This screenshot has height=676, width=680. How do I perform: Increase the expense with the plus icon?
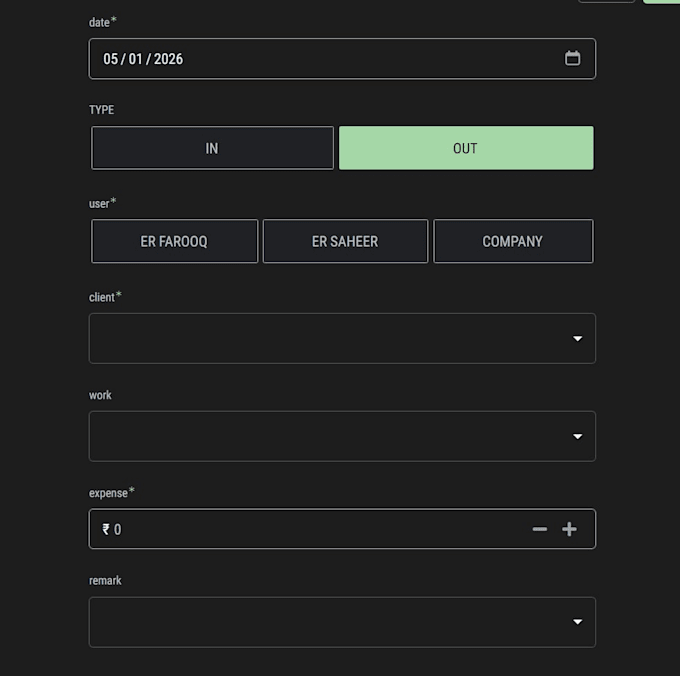(569, 529)
